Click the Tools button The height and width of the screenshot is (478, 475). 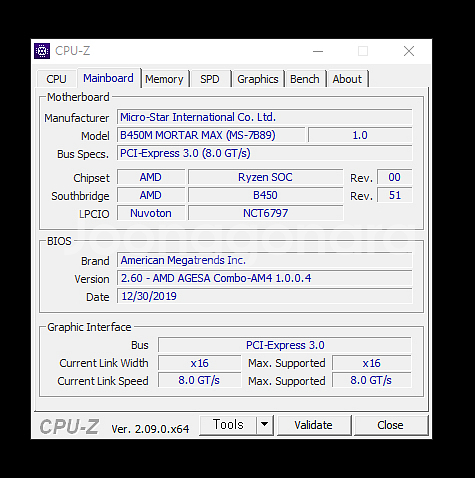point(228,425)
